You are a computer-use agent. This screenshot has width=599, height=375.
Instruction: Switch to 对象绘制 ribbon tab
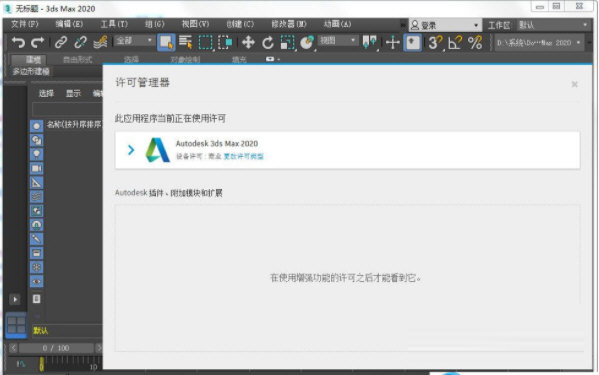[185, 60]
